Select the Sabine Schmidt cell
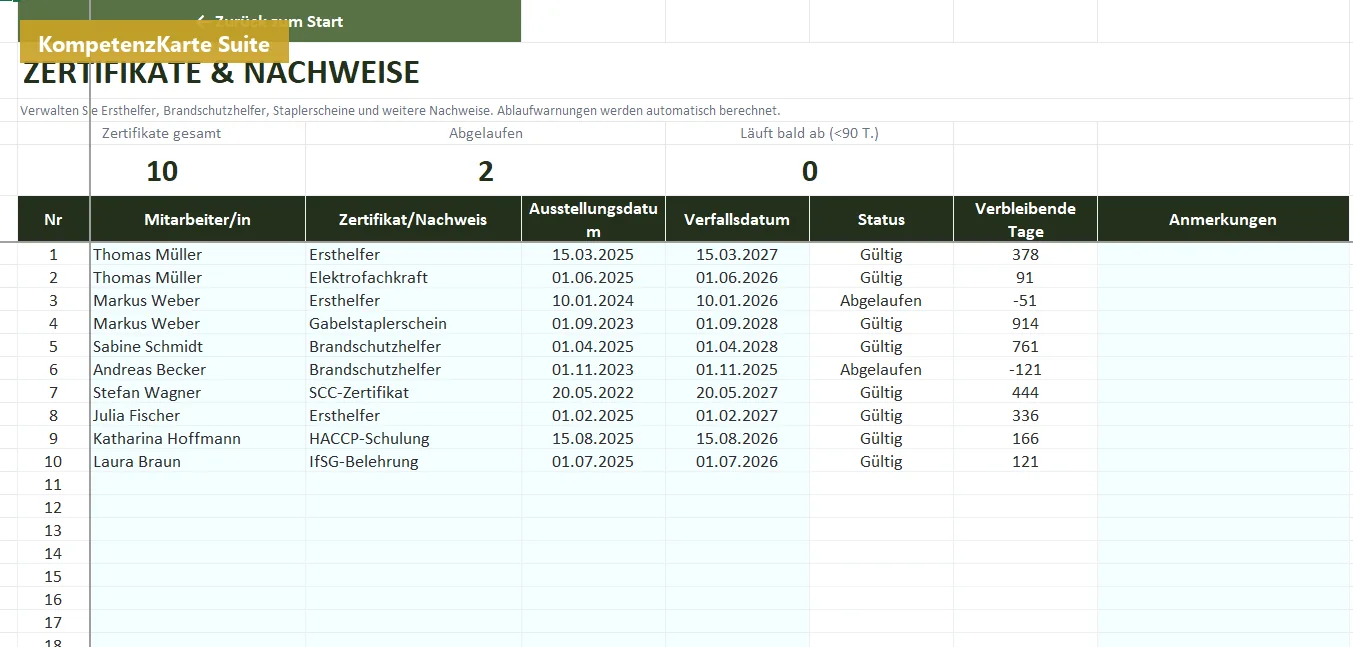This screenshot has width=1353, height=647. pos(198,346)
